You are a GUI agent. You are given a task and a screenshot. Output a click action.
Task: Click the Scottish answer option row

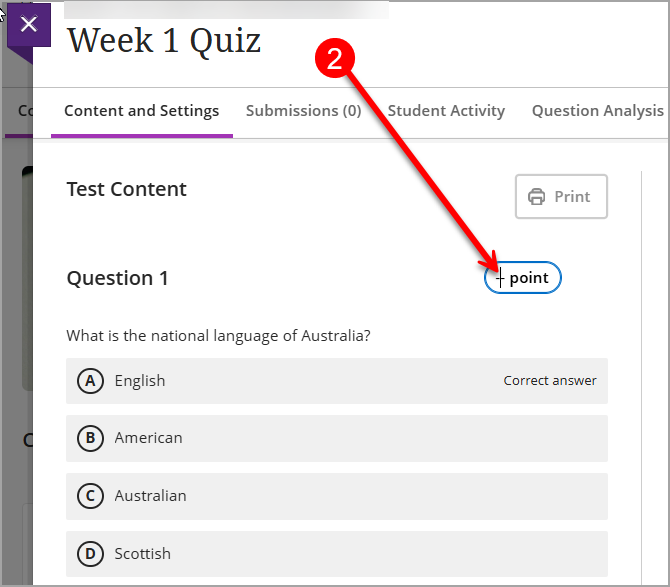tap(337, 554)
